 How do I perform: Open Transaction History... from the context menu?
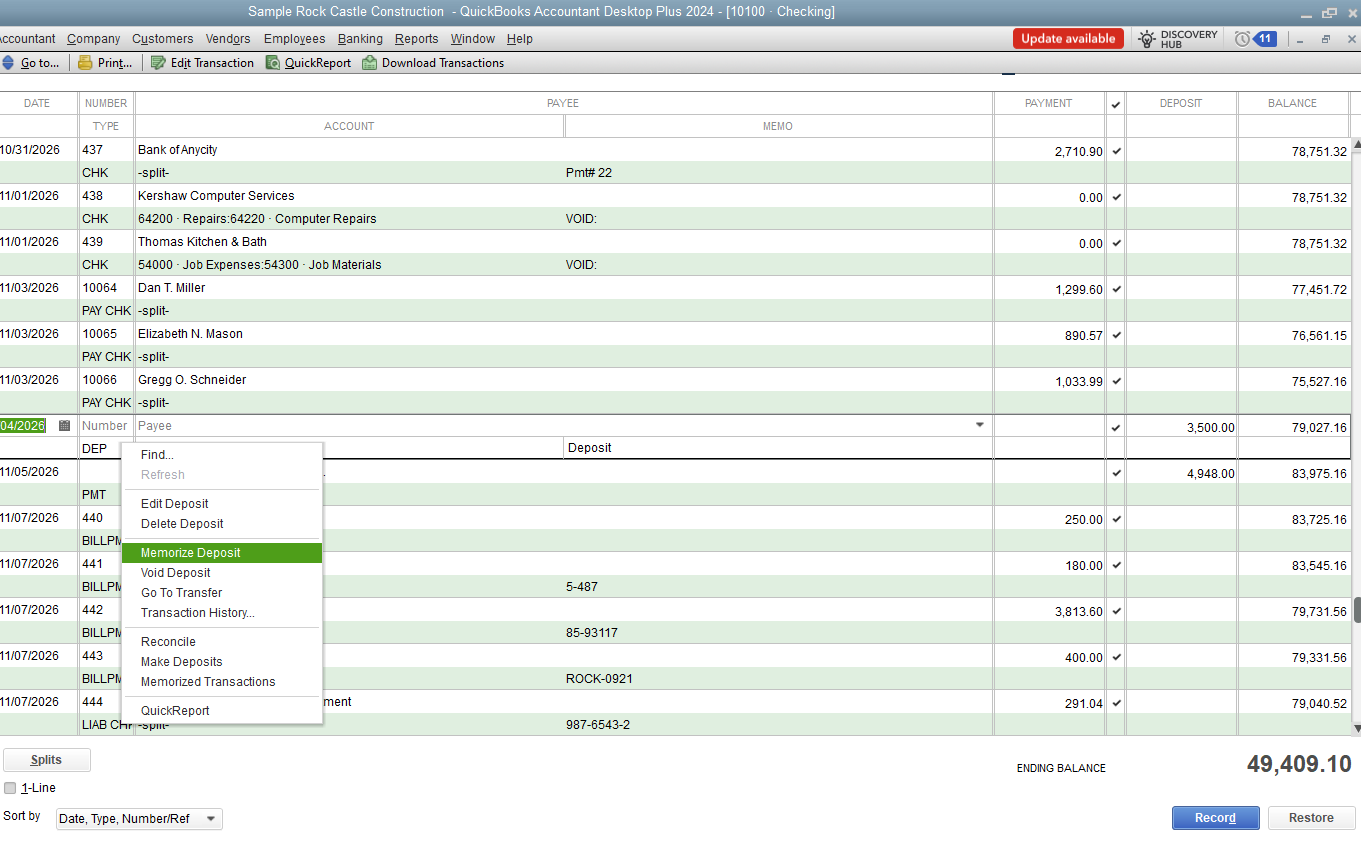[222, 613]
